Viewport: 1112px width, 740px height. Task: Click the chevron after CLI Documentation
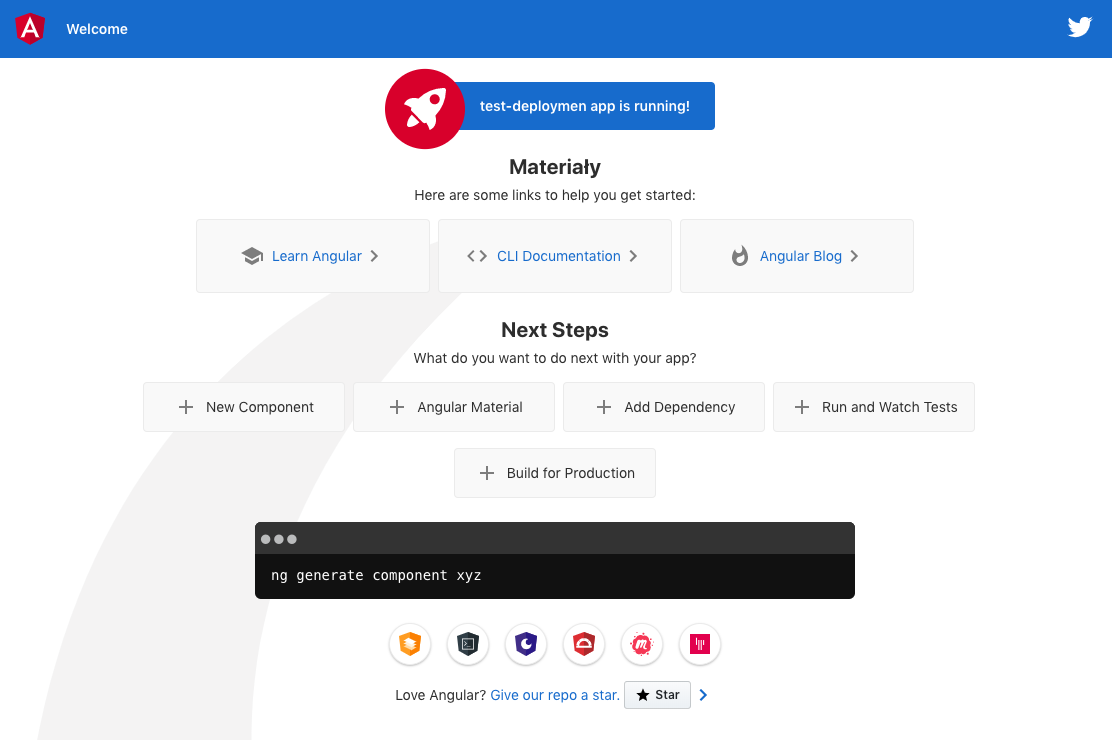click(x=633, y=256)
